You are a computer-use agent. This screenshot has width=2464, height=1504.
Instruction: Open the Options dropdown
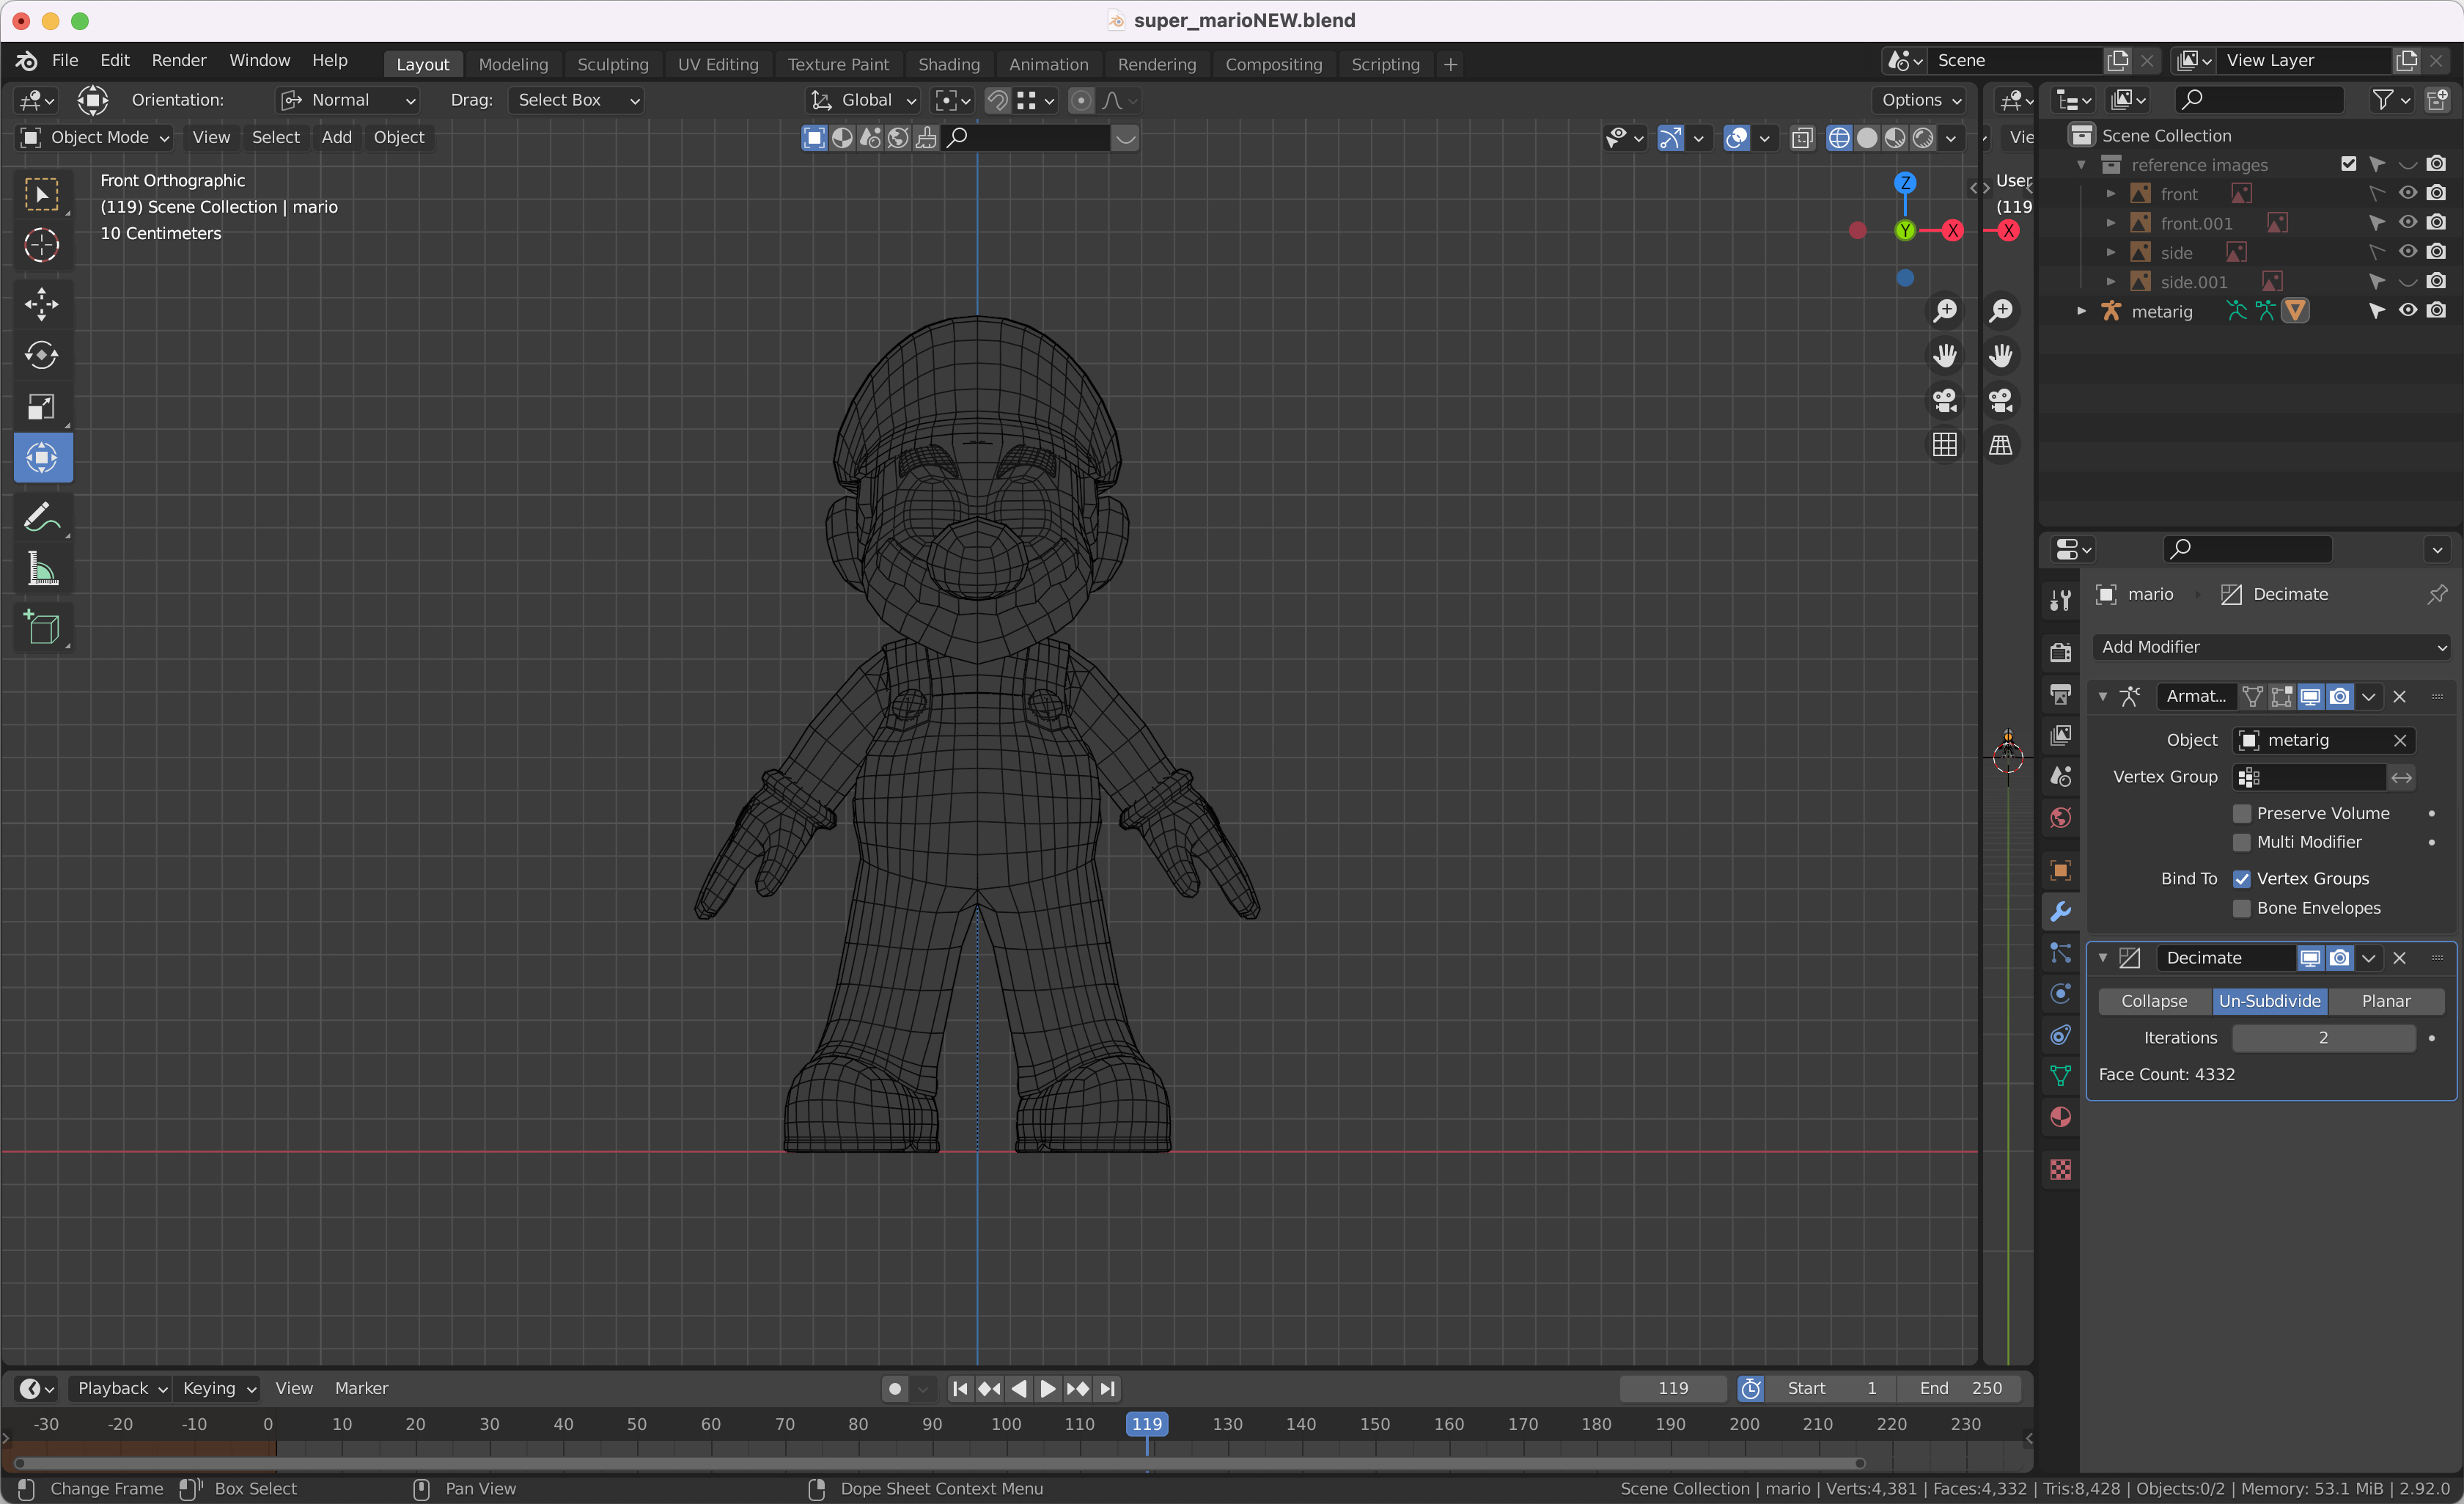1920,100
